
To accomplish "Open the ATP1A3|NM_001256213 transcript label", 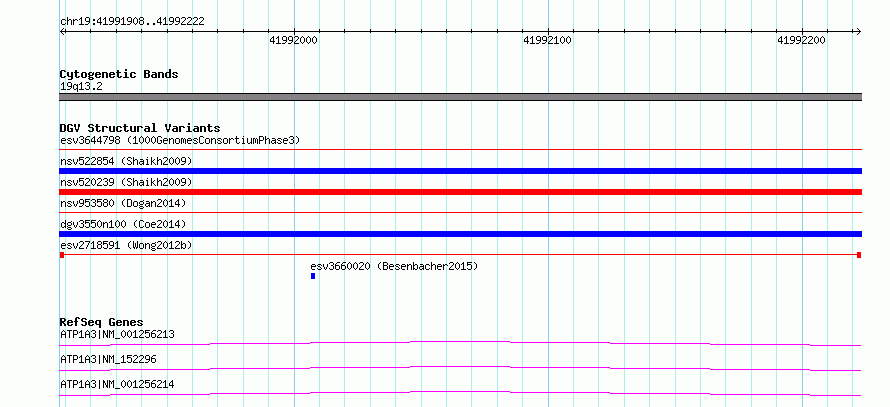I will (x=117, y=334).
